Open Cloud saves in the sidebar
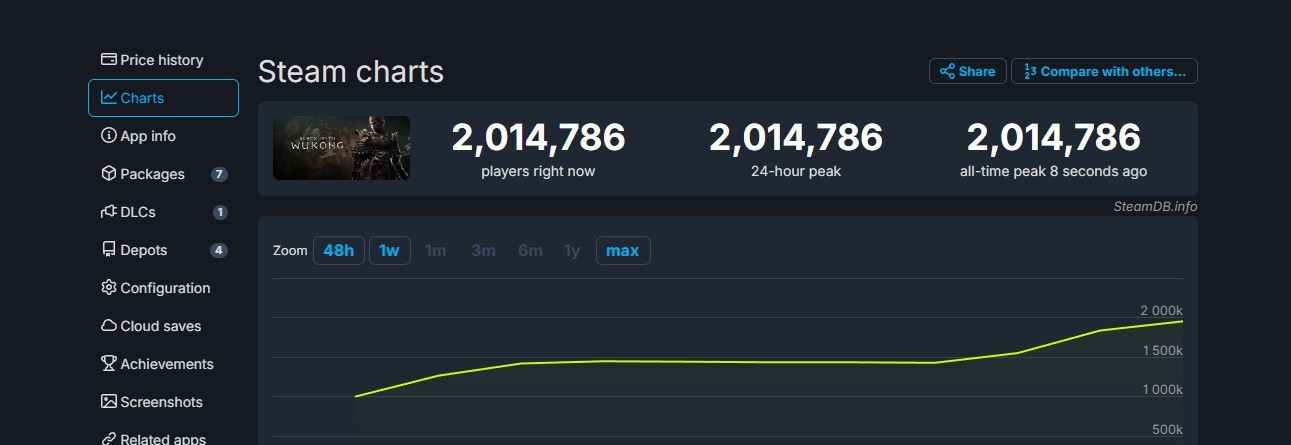This screenshot has height=445, width=1291. coord(163,326)
